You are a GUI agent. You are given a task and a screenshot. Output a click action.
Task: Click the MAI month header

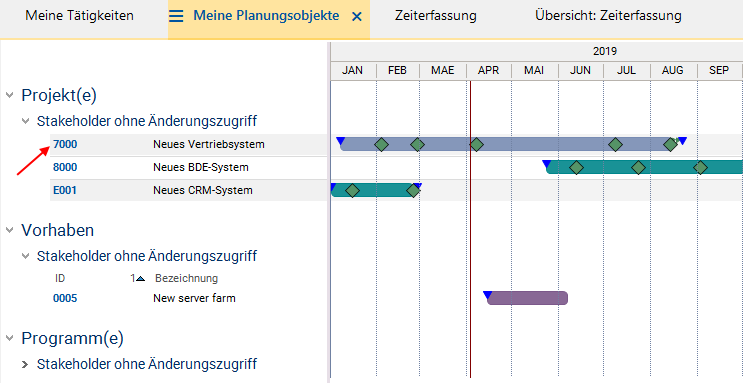click(535, 71)
